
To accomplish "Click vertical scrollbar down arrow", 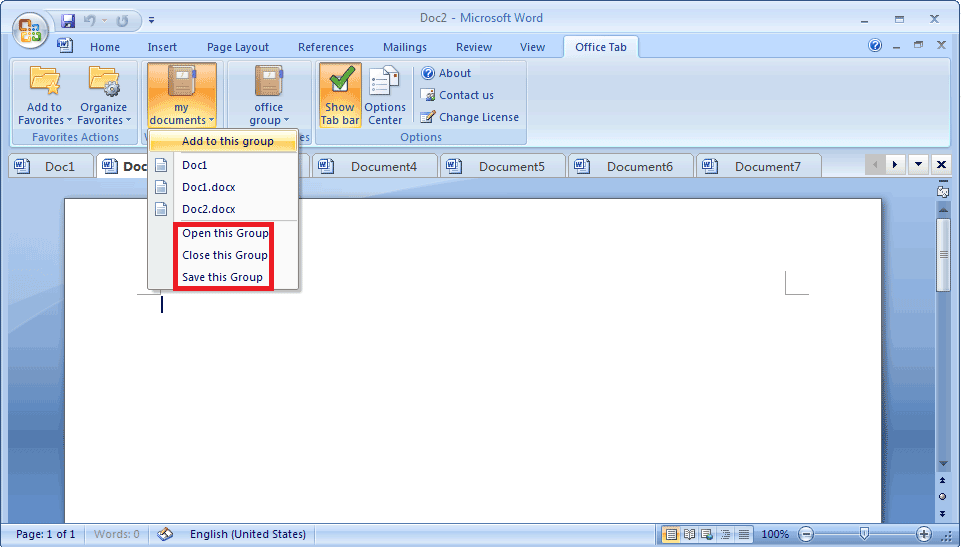I will click(x=943, y=464).
